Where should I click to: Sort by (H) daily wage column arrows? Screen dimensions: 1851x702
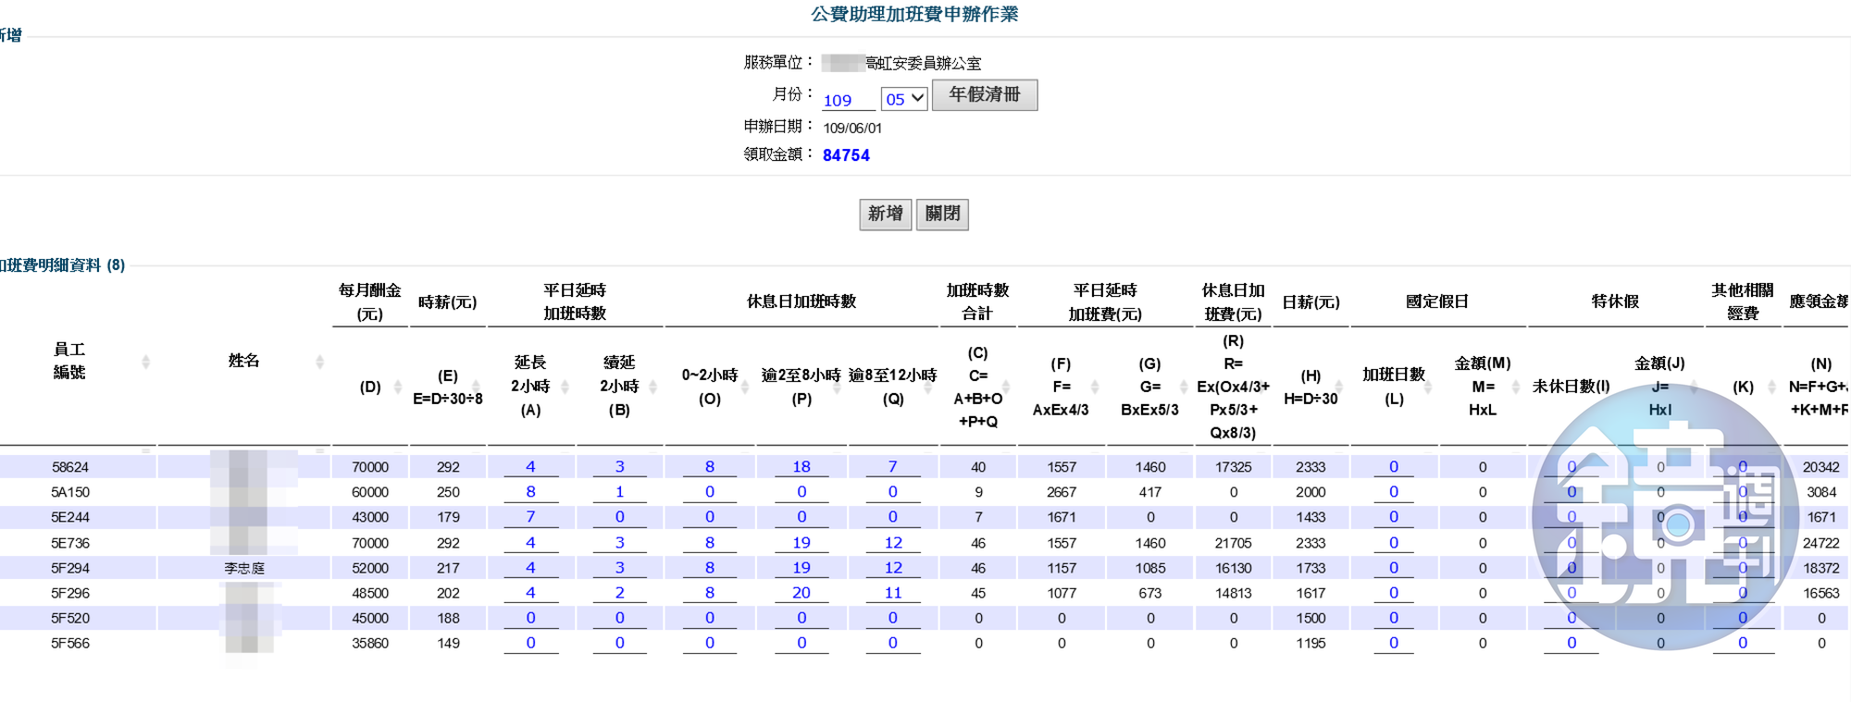1338,387
